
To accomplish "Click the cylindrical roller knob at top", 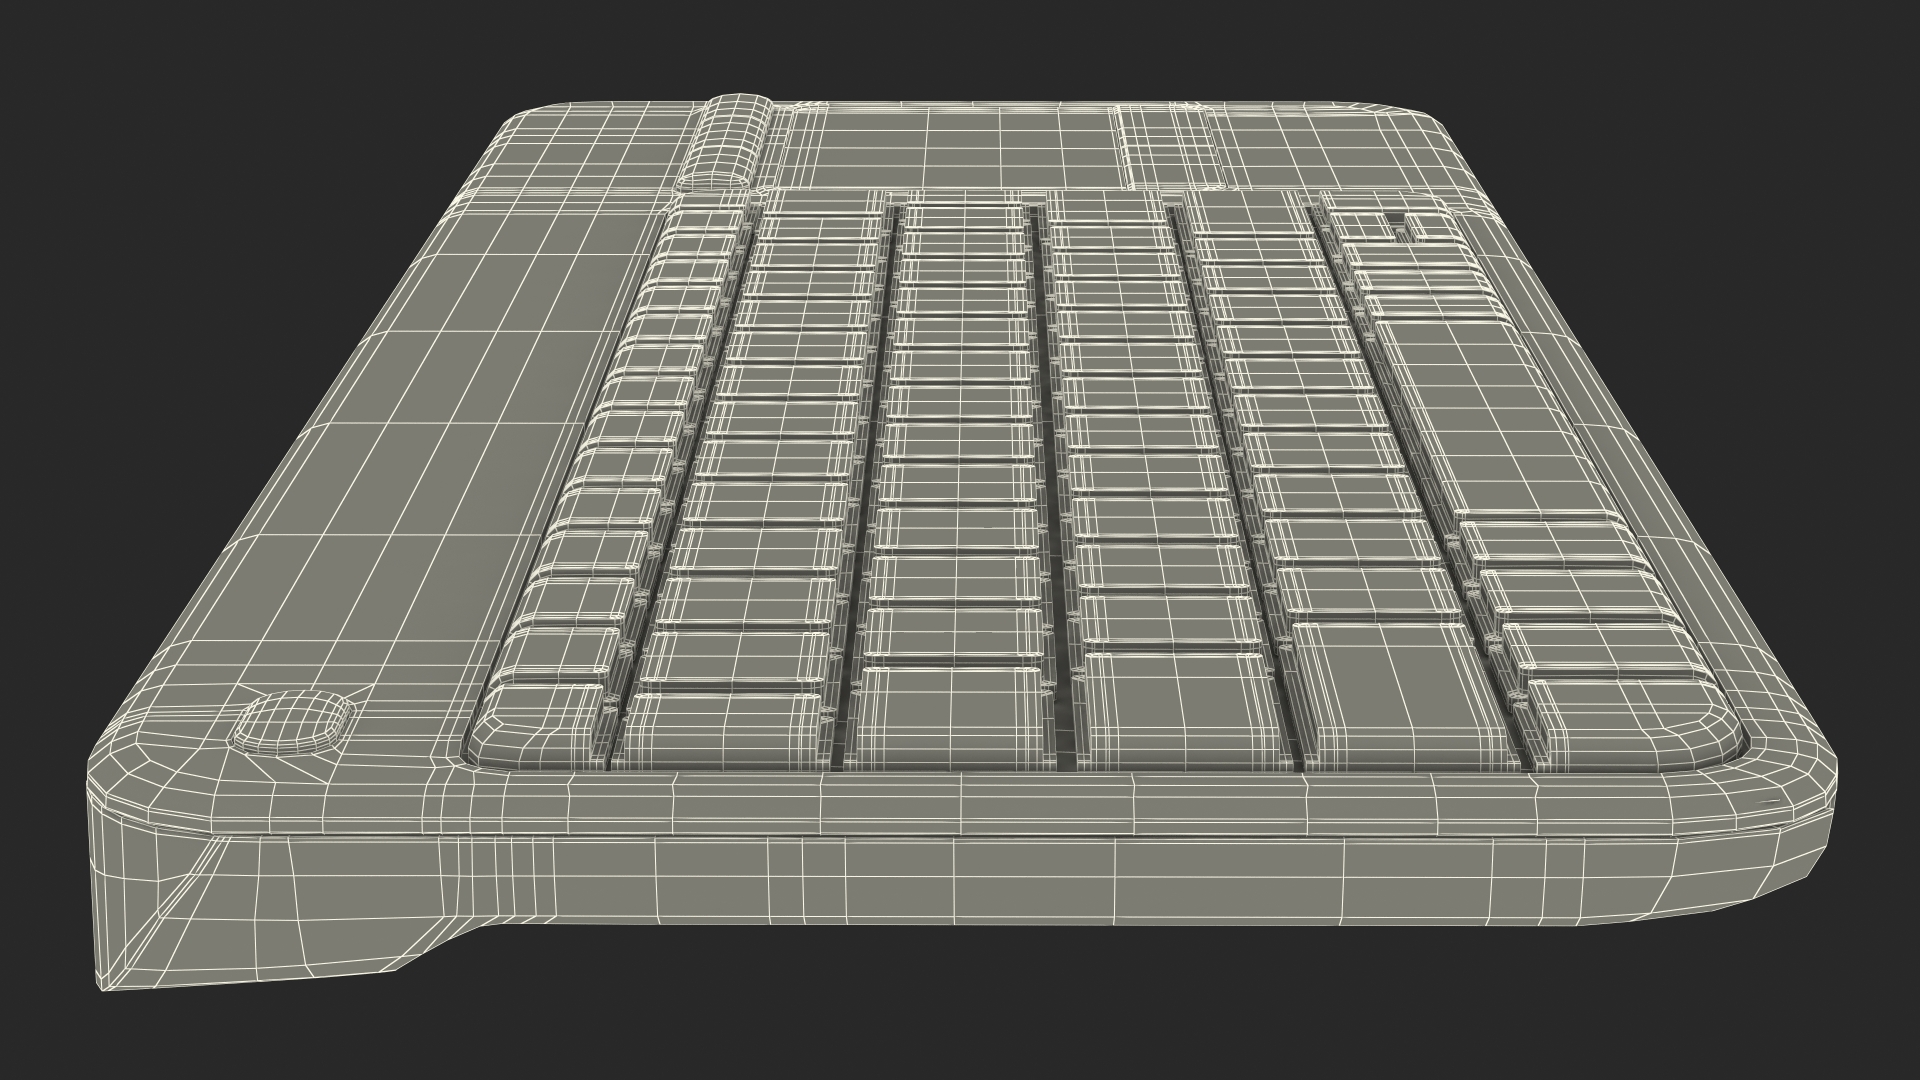I will (x=725, y=142).
